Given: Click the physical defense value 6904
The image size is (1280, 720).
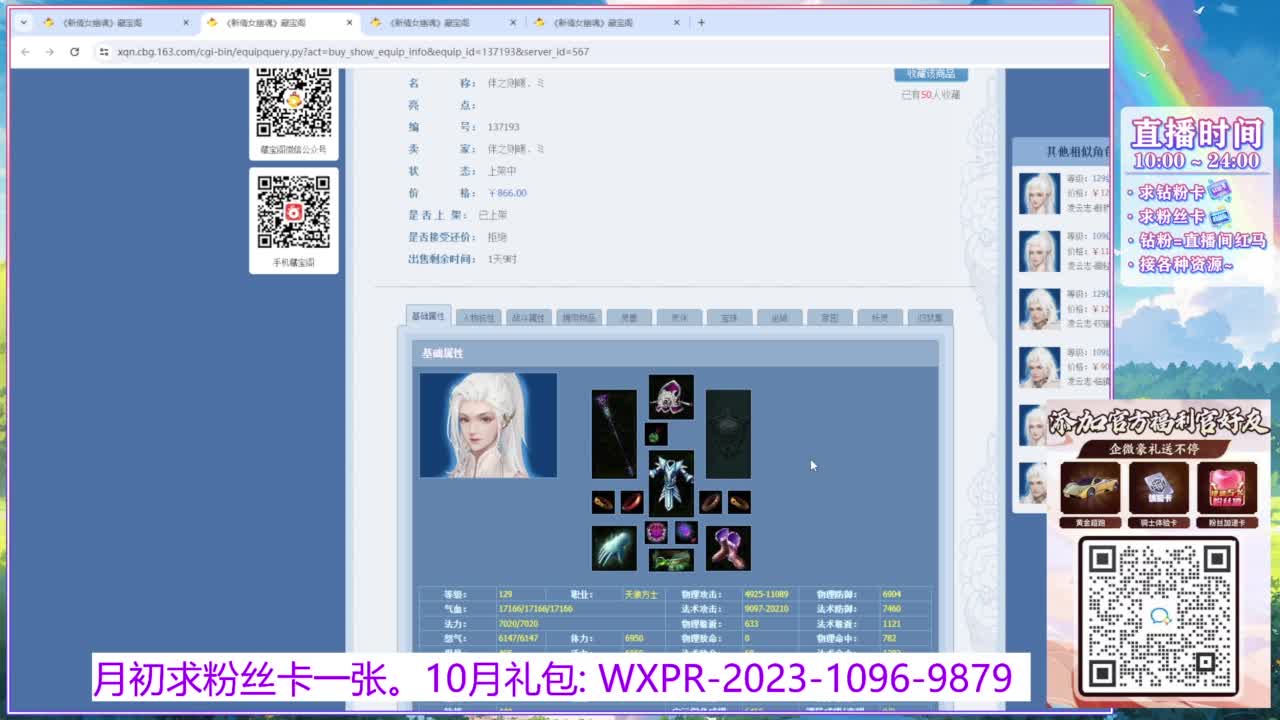Looking at the screenshot, I should 892,595.
